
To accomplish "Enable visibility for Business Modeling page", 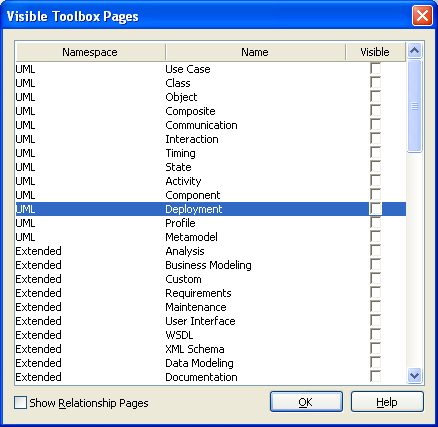I will (x=375, y=265).
